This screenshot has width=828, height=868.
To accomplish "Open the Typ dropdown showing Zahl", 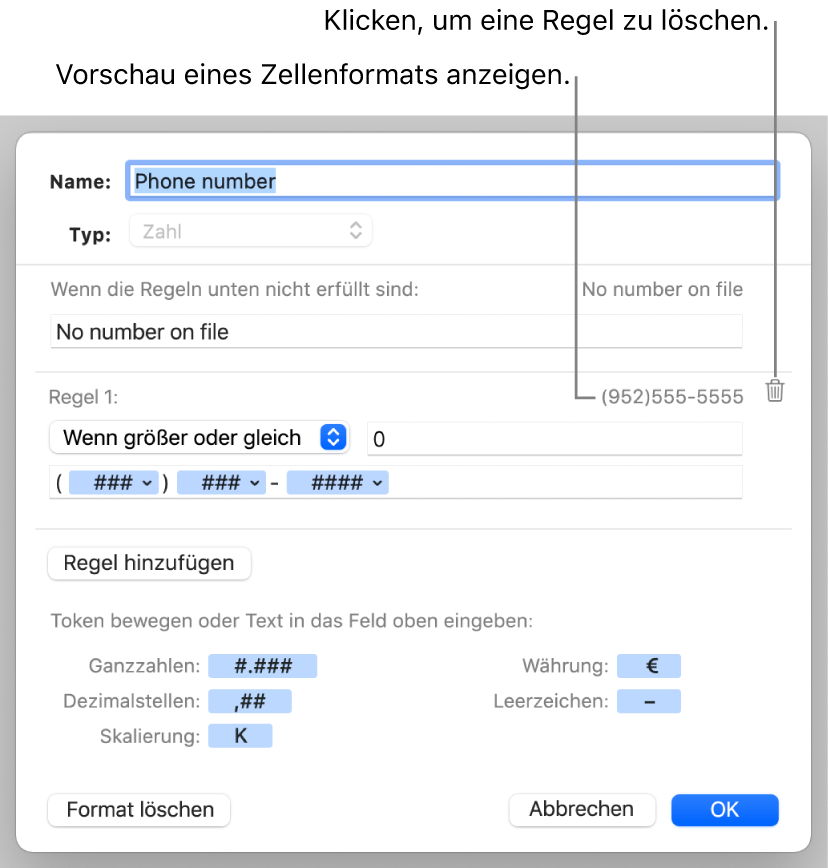I will coord(250,232).
